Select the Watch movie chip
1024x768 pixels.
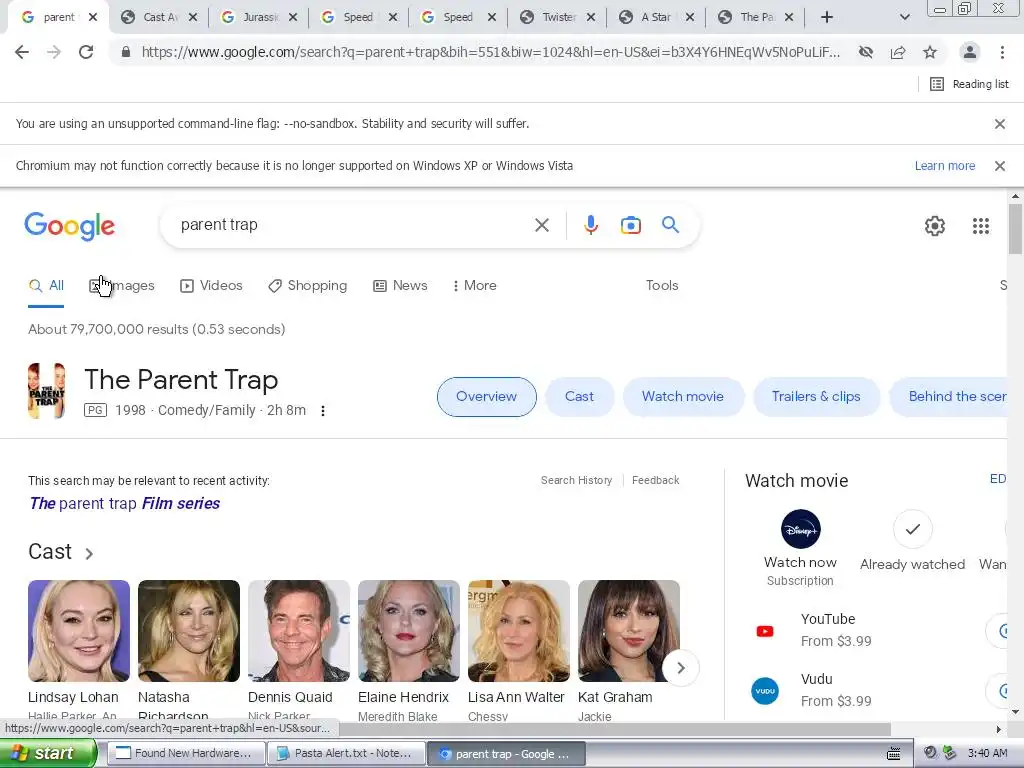(682, 396)
